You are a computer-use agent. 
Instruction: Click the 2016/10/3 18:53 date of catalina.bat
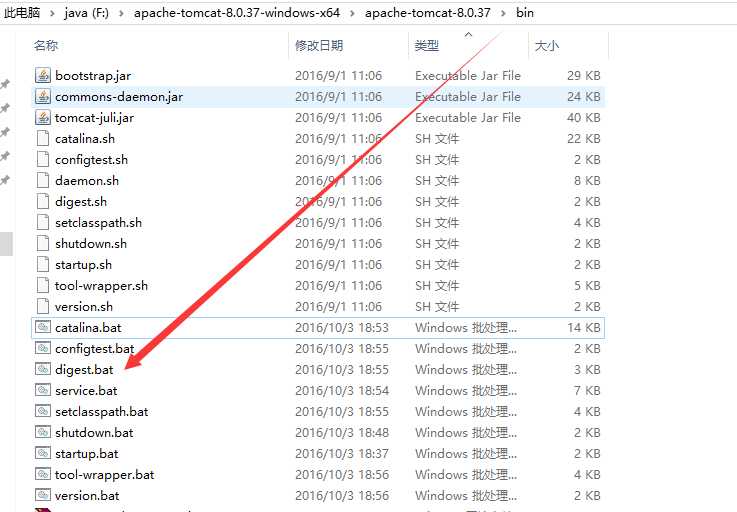pos(342,328)
